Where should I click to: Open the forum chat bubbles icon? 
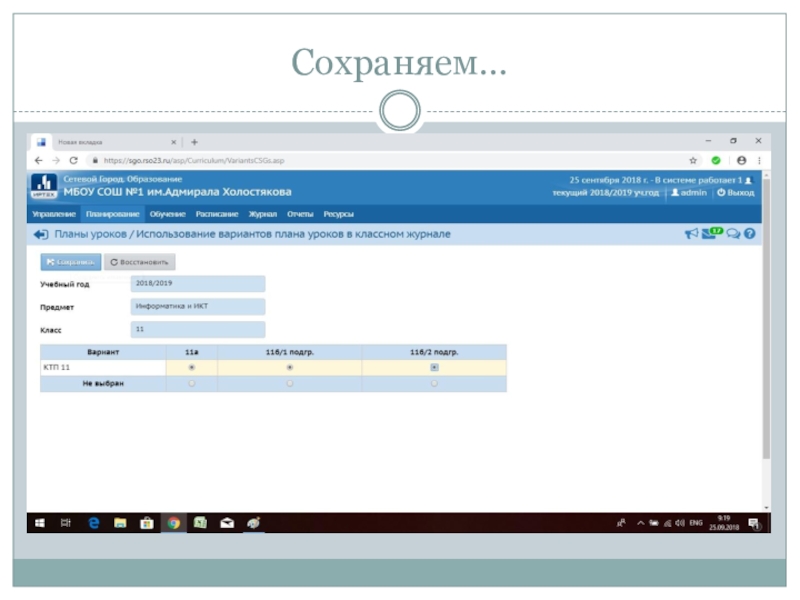733,234
